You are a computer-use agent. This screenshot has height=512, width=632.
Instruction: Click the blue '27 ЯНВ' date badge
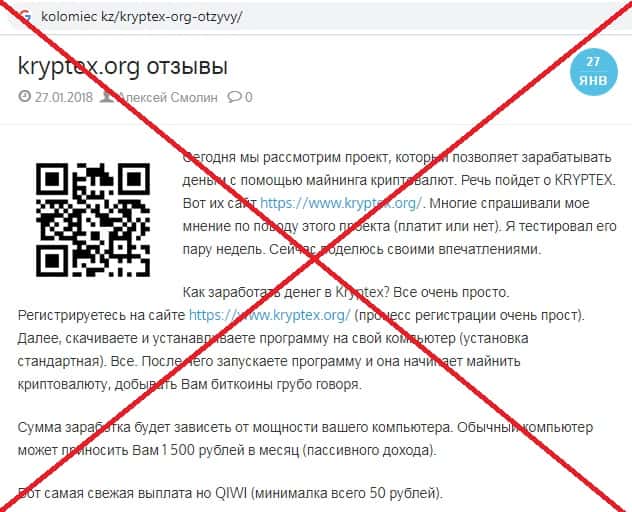click(x=593, y=72)
